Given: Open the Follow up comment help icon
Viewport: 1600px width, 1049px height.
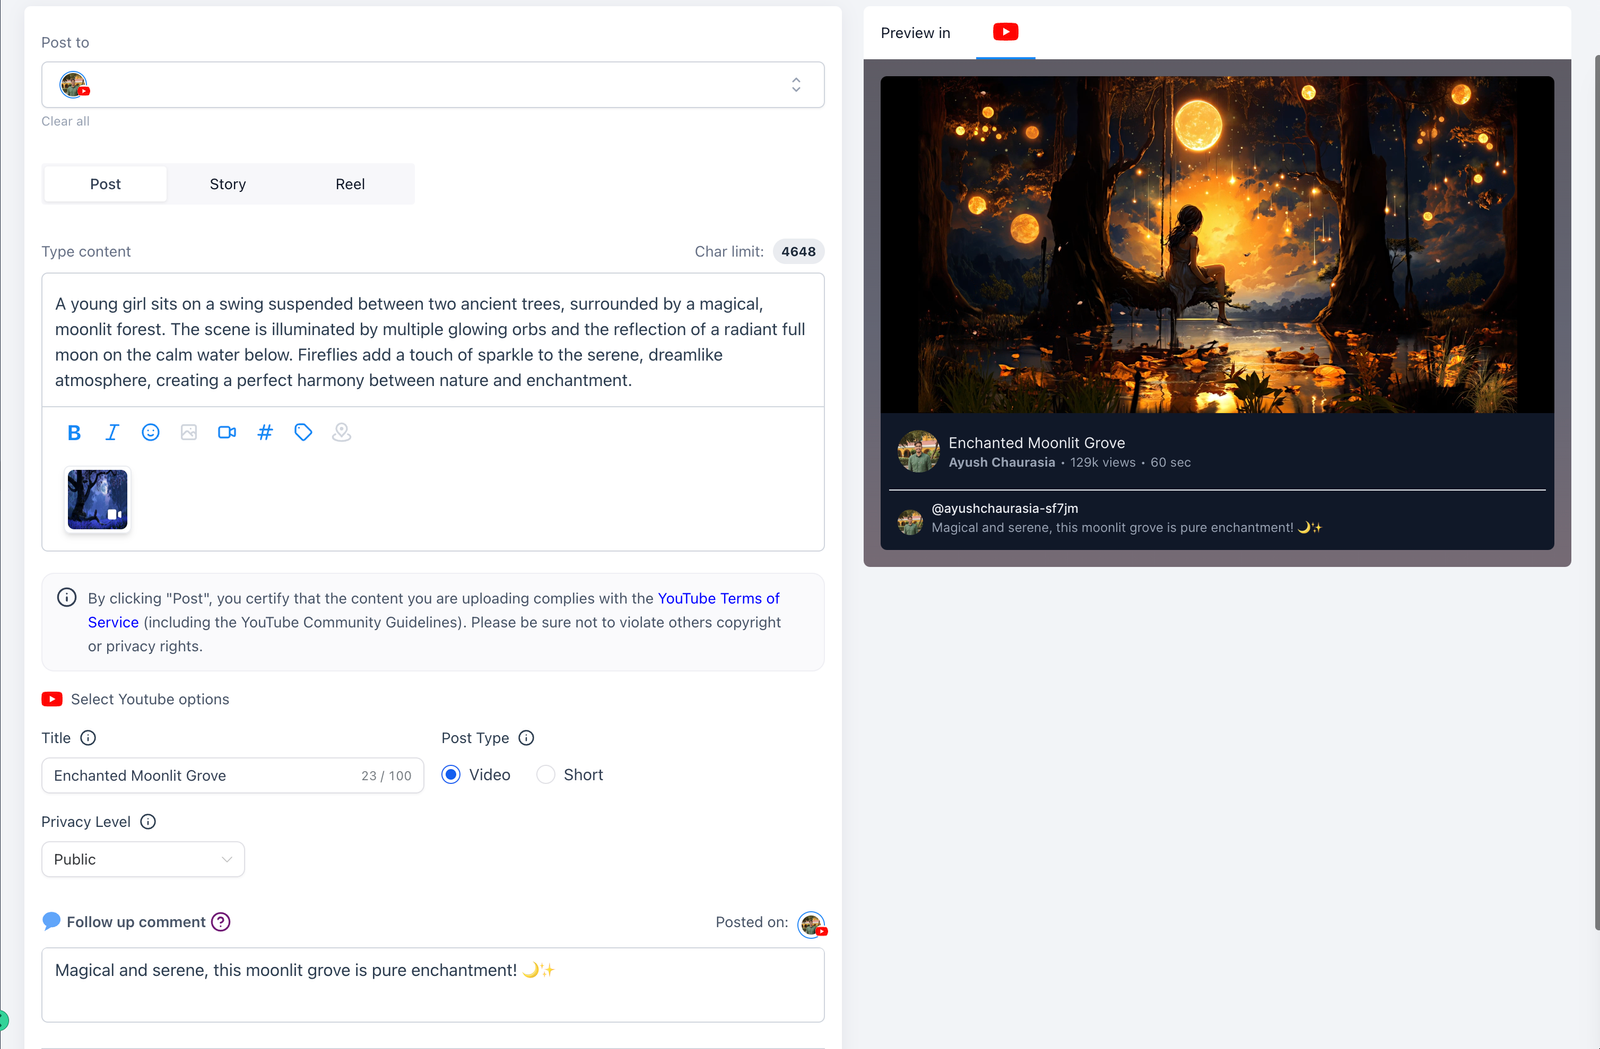Looking at the screenshot, I should click(221, 922).
